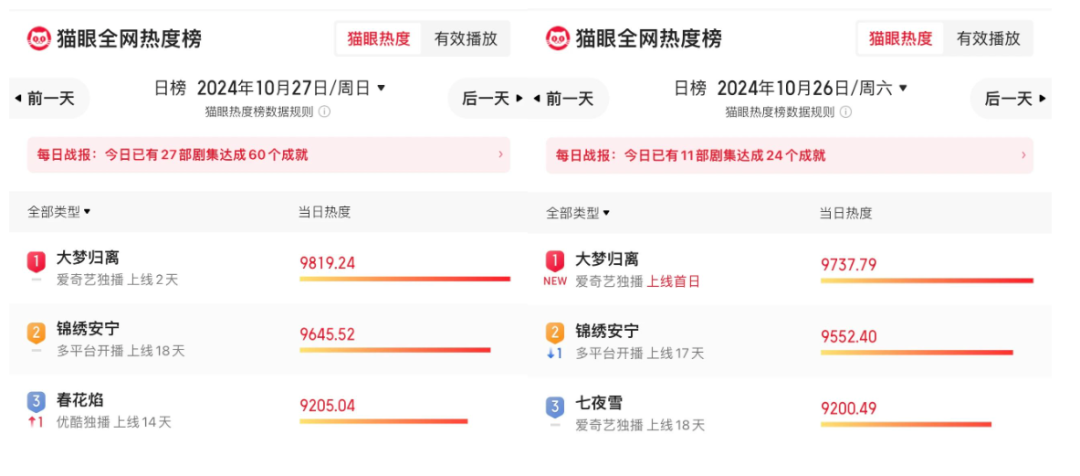
Task: Click the heat bar under 9819.24
Action: click(405, 279)
